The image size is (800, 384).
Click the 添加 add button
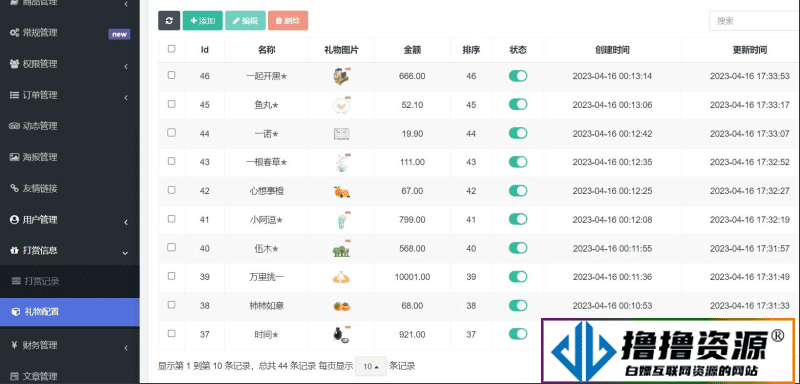click(x=203, y=21)
